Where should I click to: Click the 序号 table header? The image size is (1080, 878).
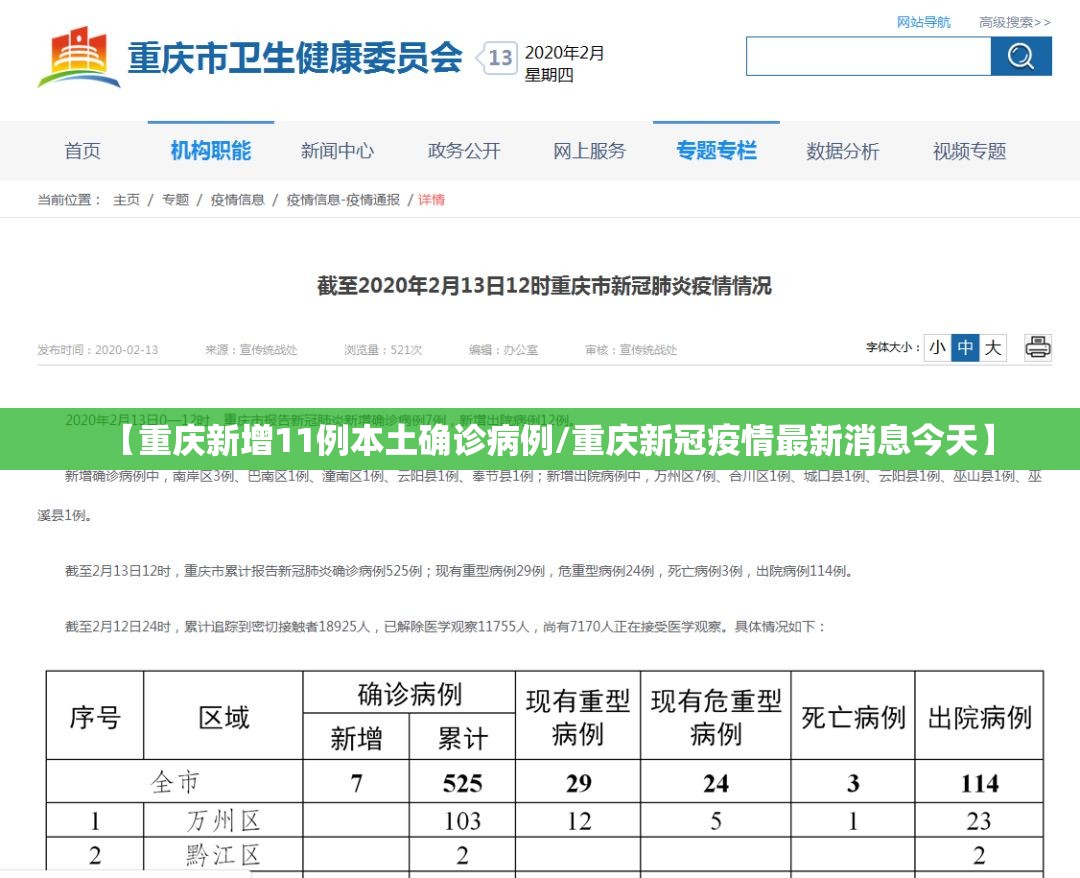[x=95, y=717]
